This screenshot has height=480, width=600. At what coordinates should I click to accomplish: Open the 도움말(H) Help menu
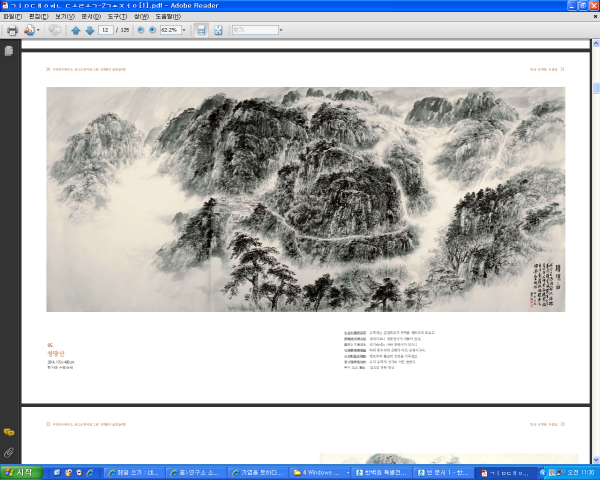point(168,16)
